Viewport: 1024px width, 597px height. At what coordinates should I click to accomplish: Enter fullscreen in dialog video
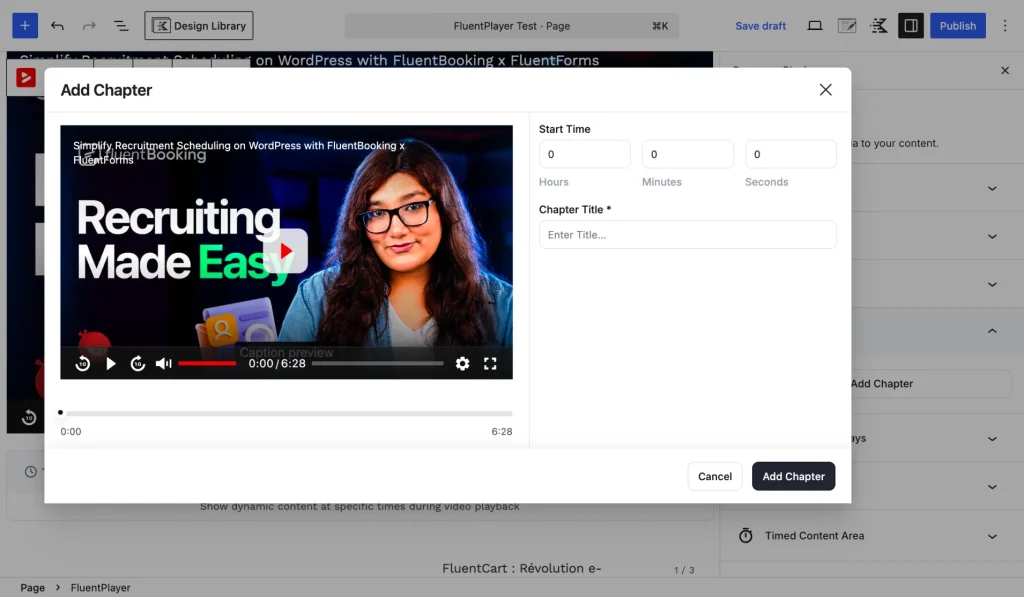[x=490, y=363]
